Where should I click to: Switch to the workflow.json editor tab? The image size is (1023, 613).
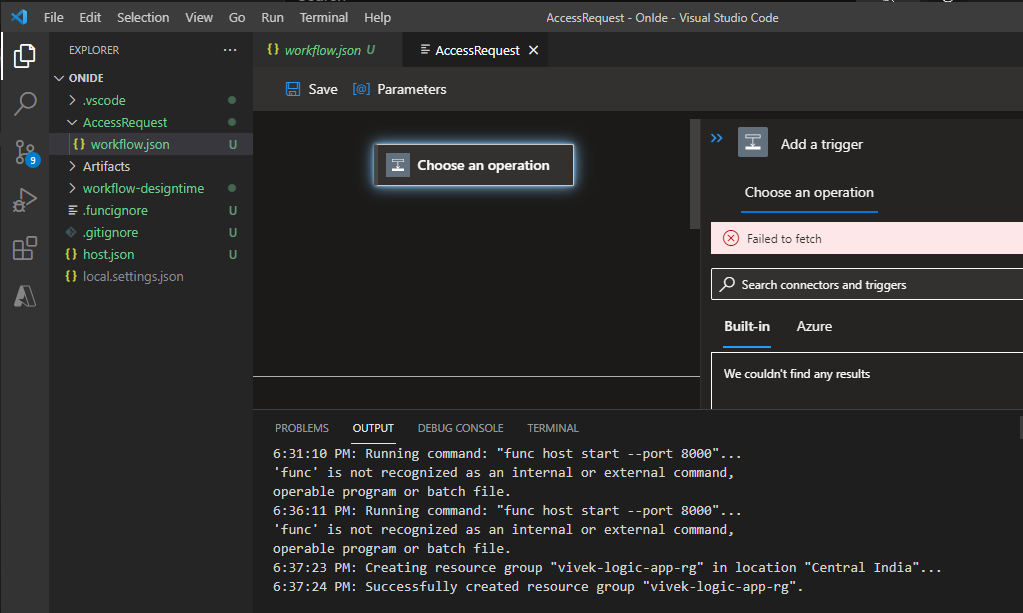coord(328,50)
